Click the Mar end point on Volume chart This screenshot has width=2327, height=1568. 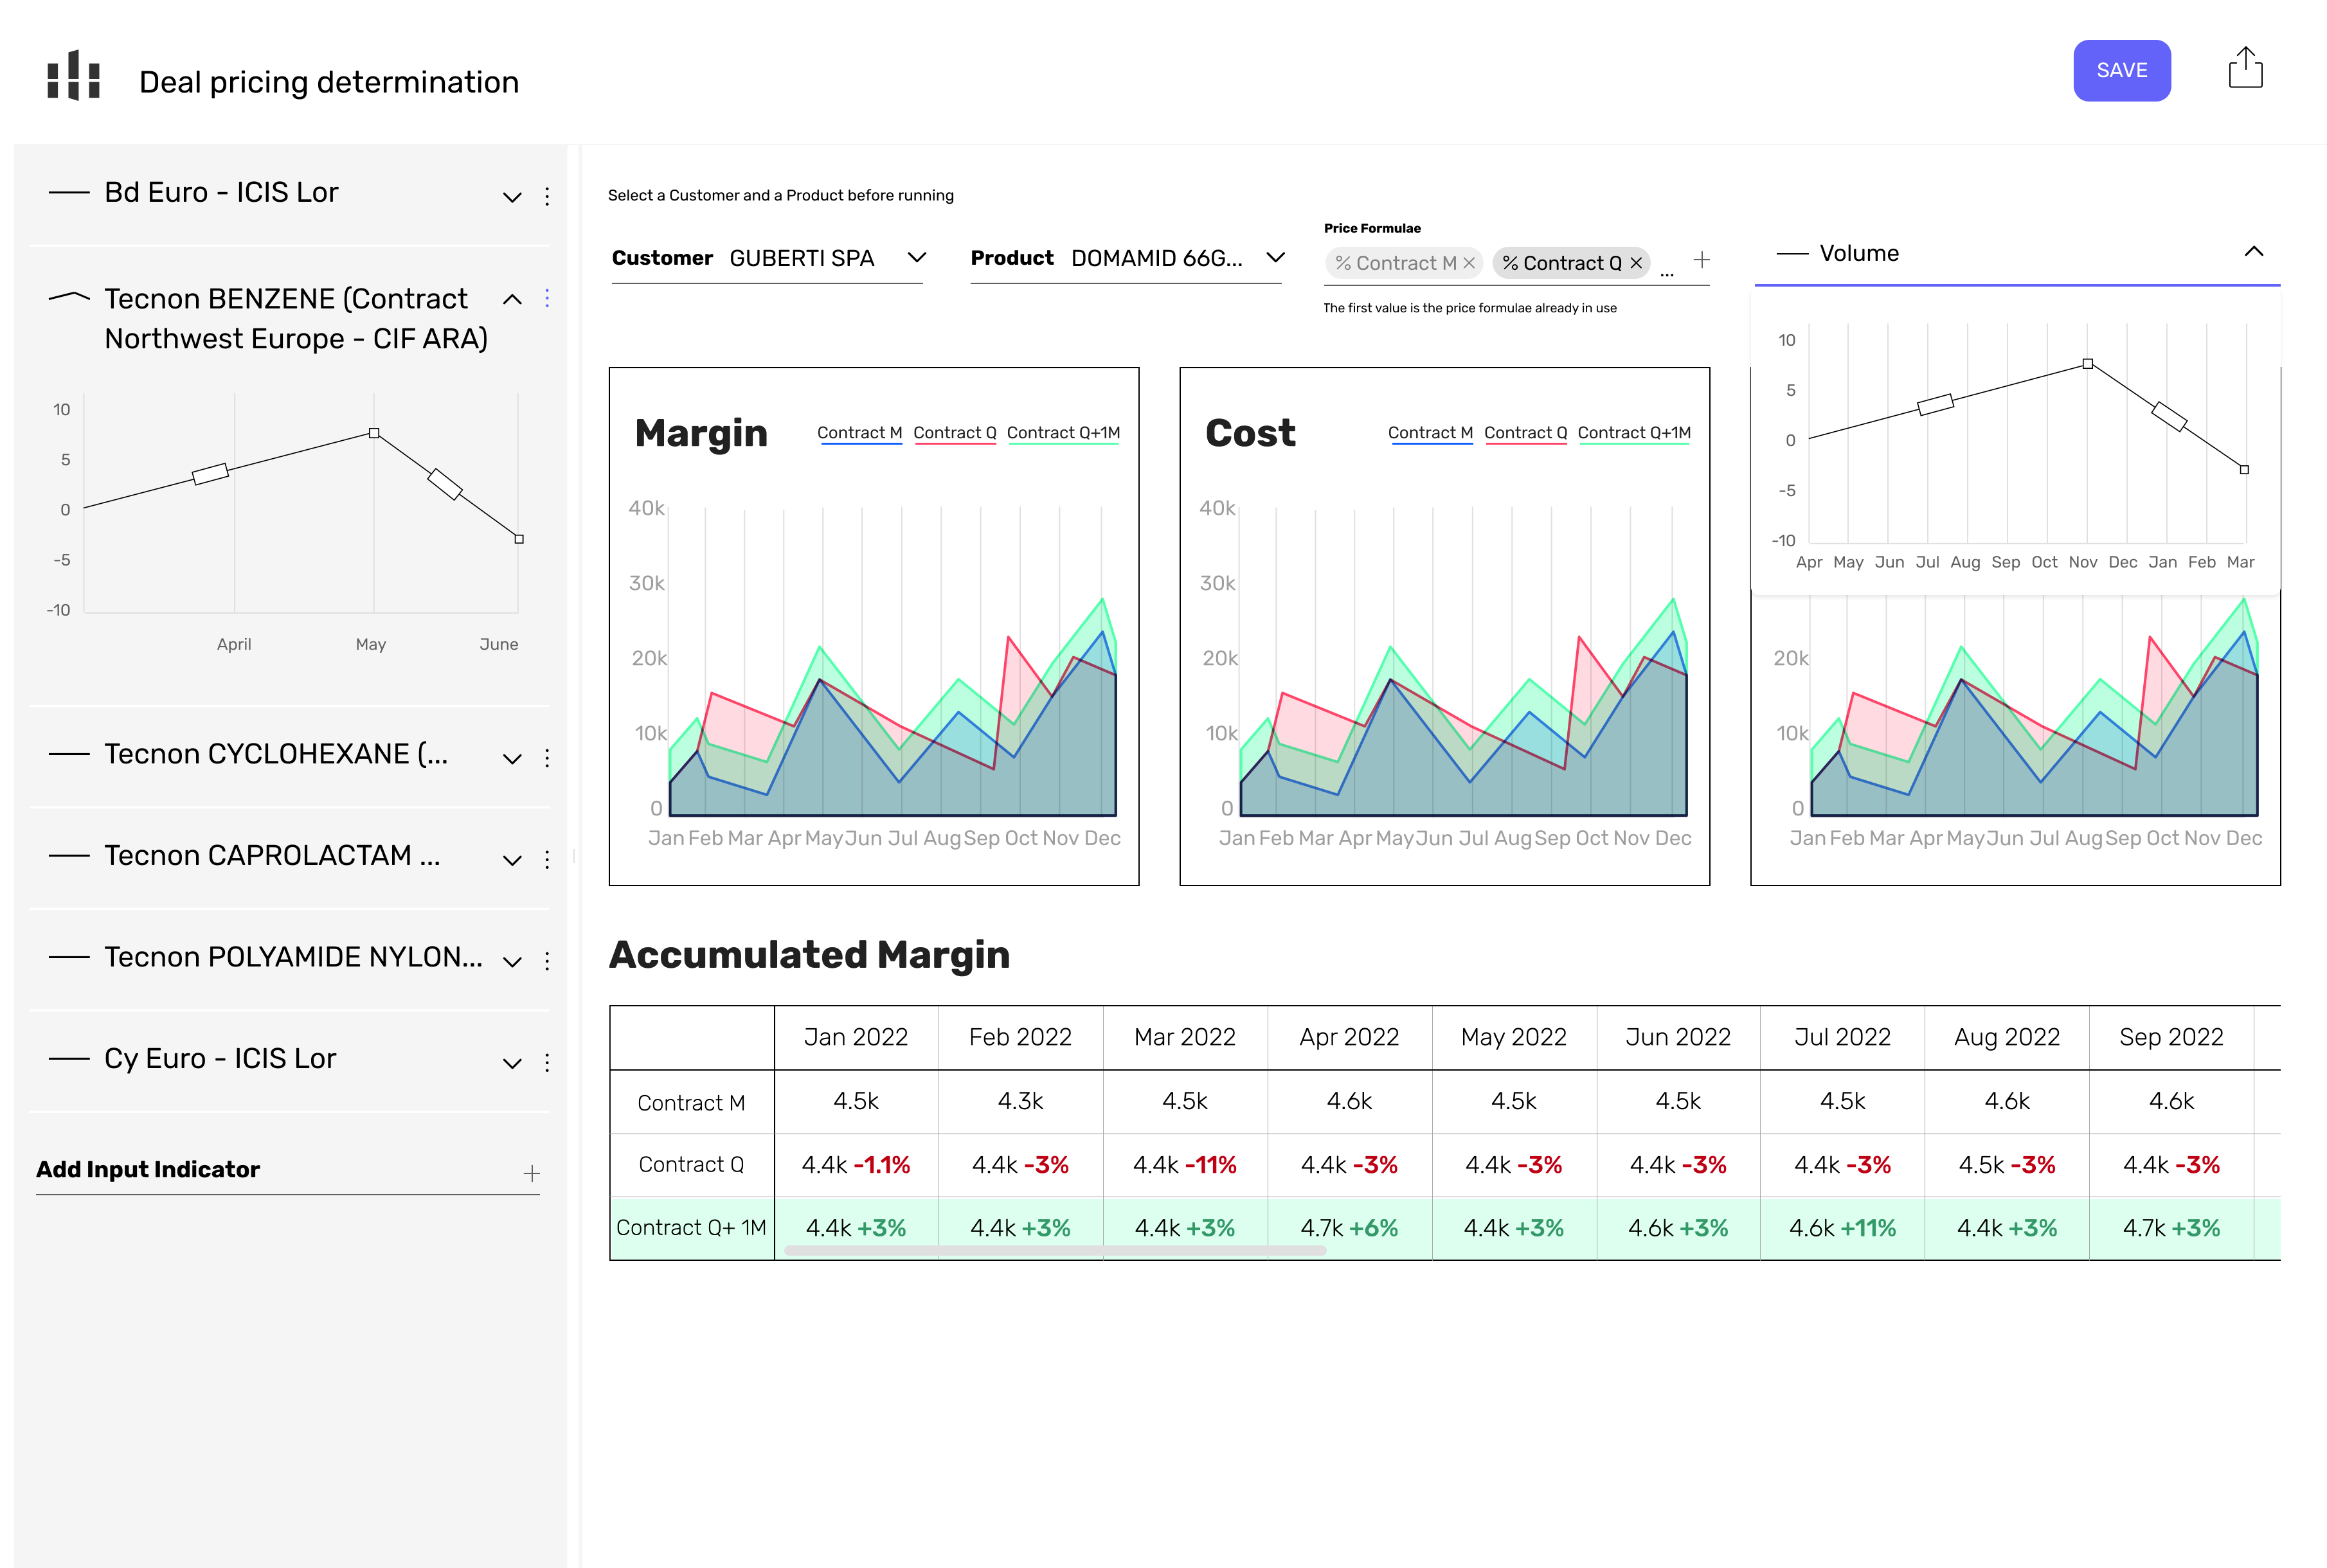pyautogui.click(x=2244, y=469)
